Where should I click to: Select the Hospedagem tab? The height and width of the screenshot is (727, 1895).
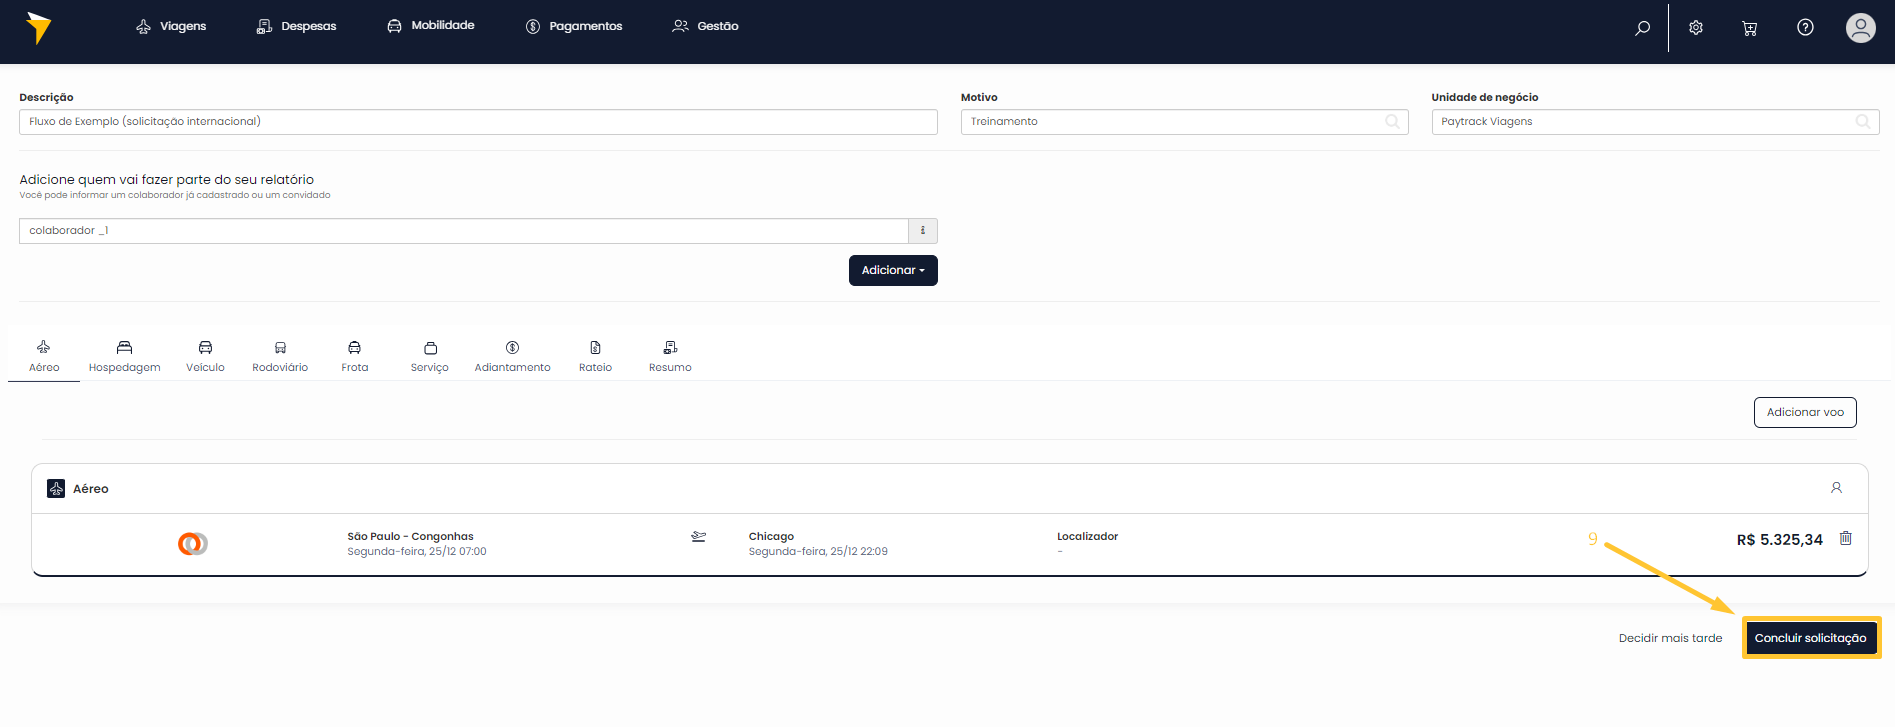point(124,356)
